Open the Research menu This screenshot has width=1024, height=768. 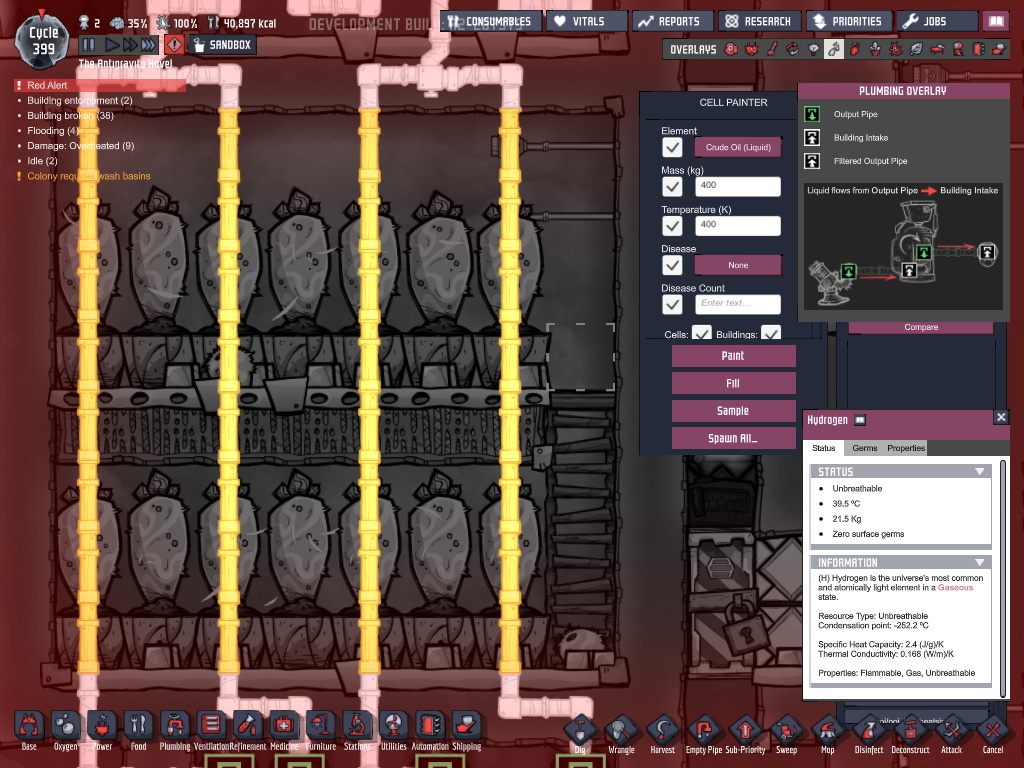pyautogui.click(x=758, y=21)
